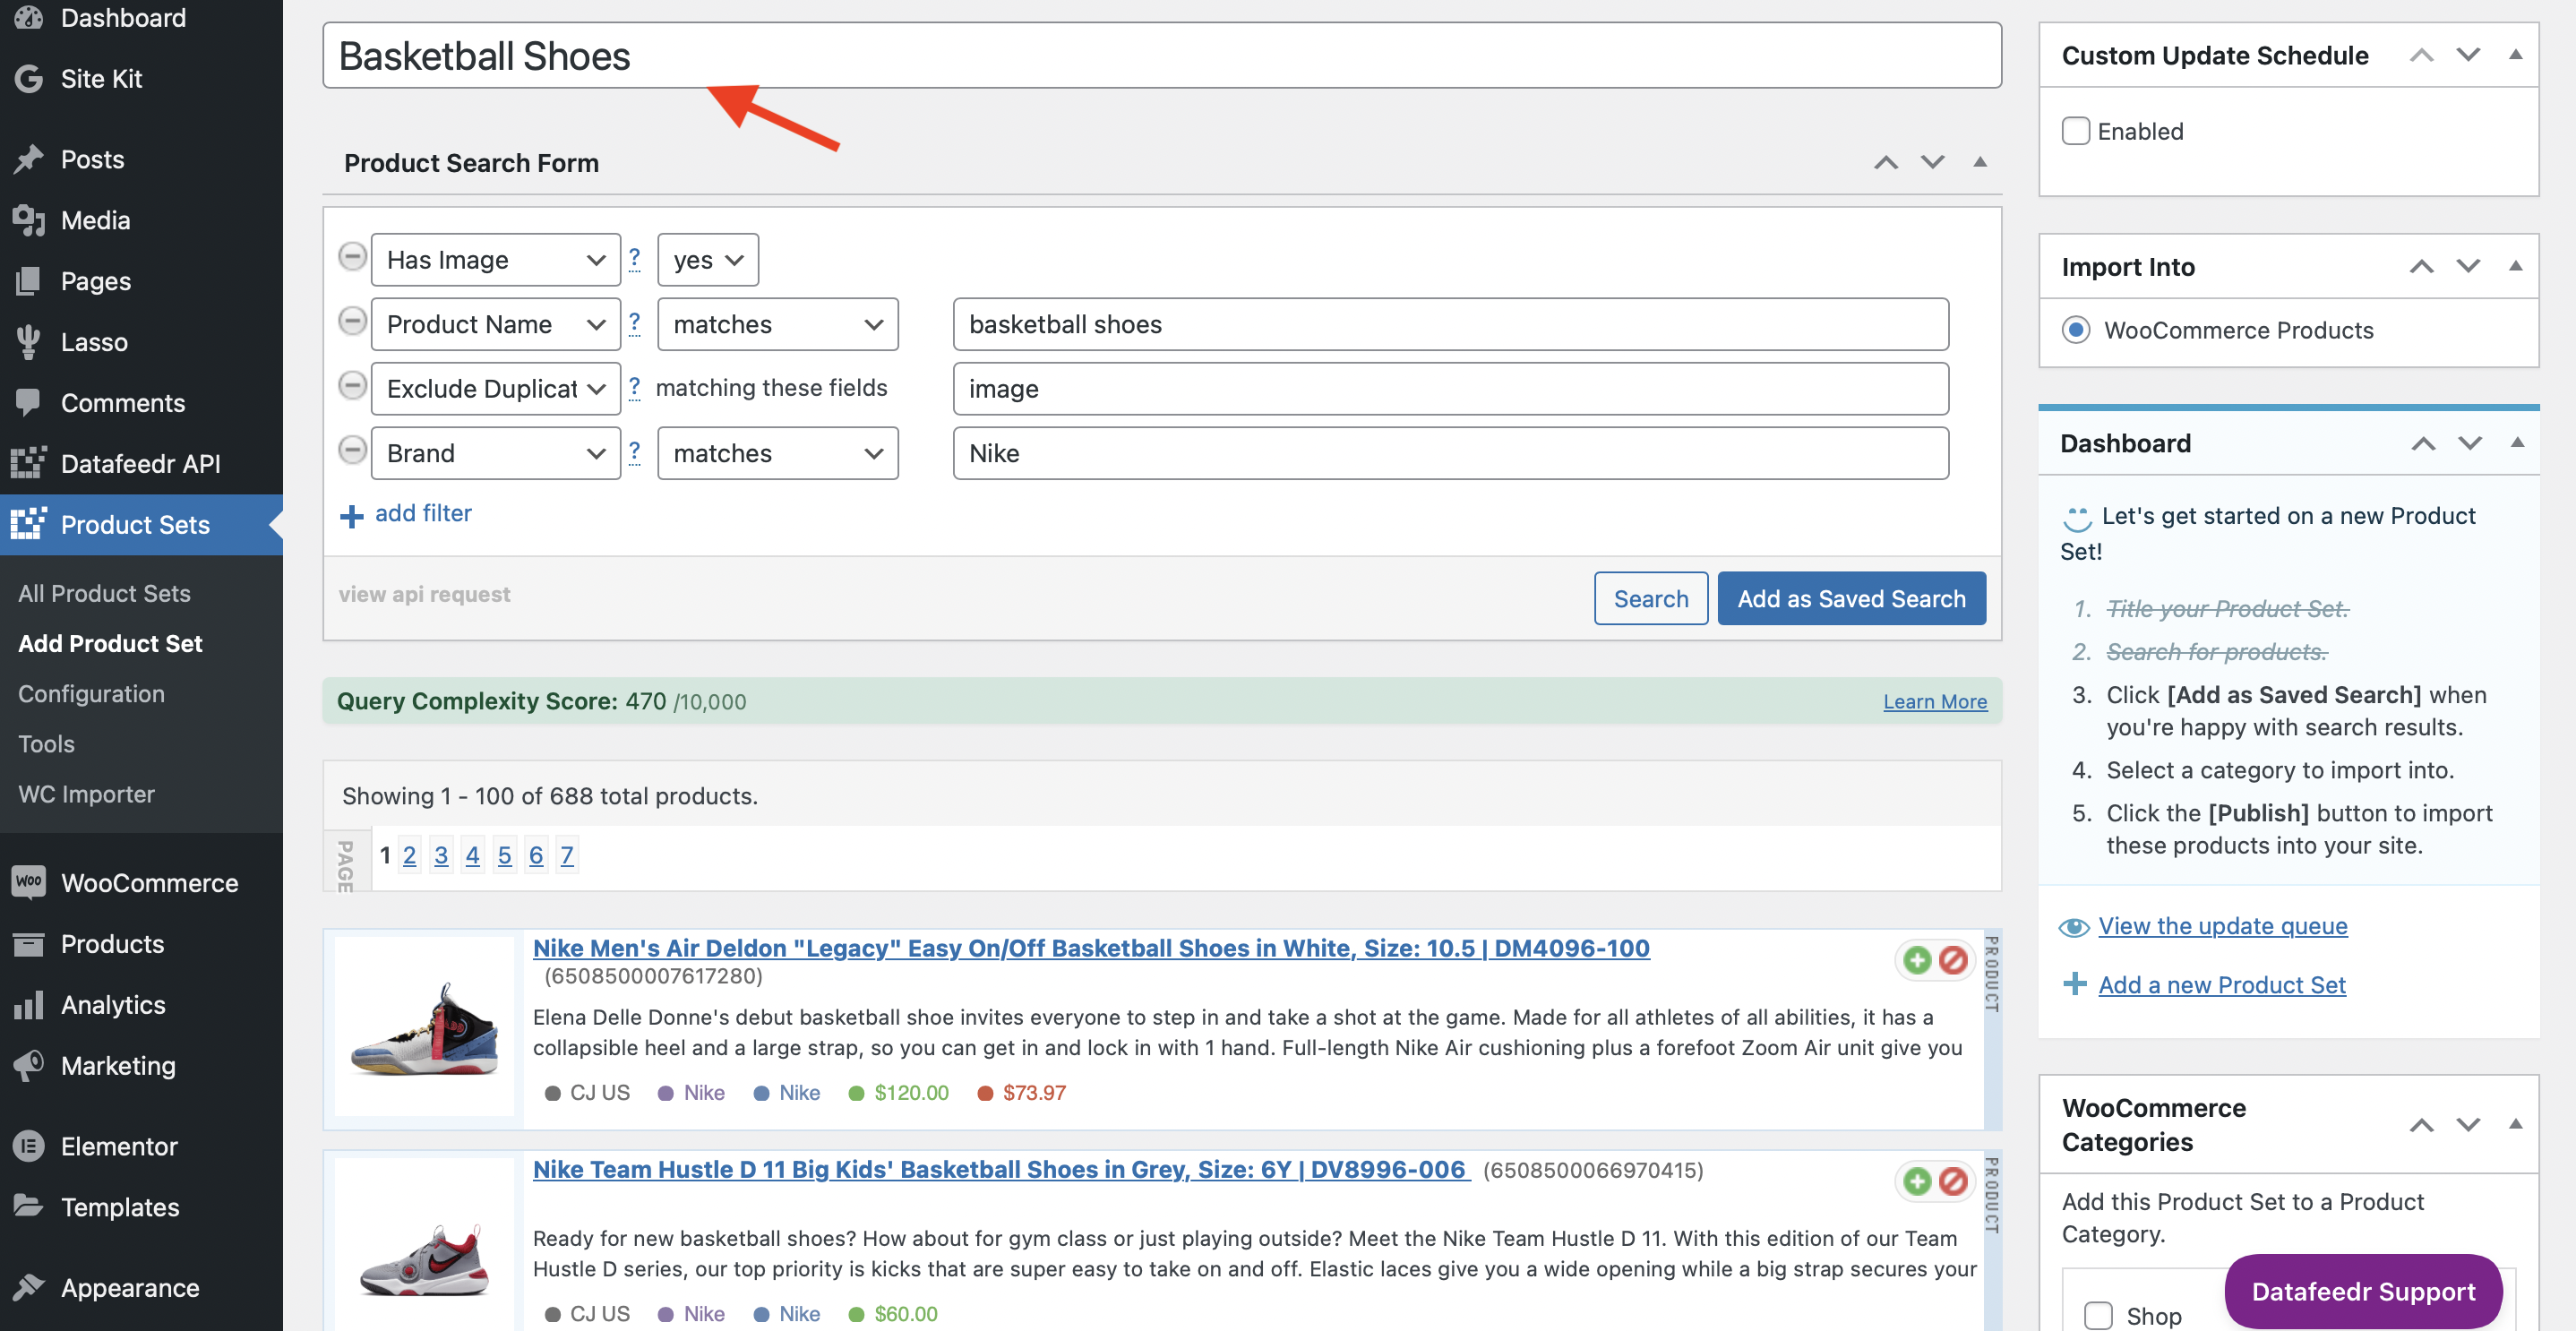Open the Has Image field dropdown
Screen dimensions: 2576x1331
click(496, 260)
